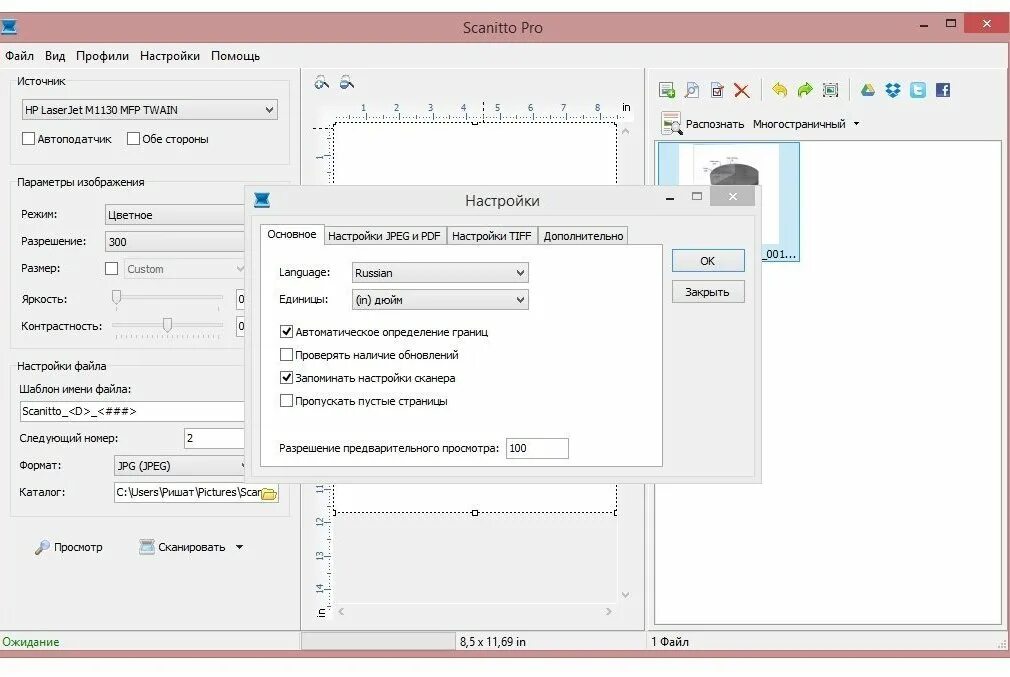
Task: Open the Файл menu
Action: [x=19, y=56]
